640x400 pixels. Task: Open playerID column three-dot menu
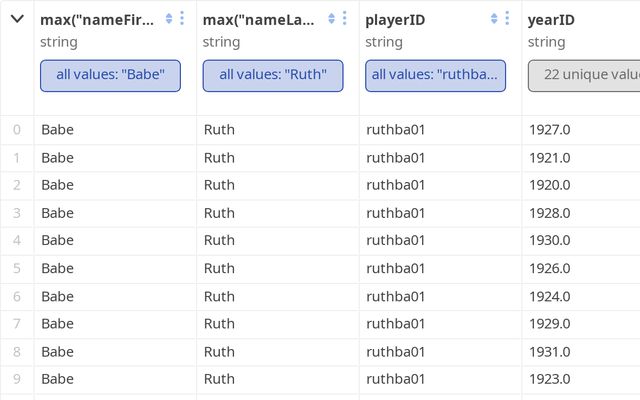tap(508, 19)
